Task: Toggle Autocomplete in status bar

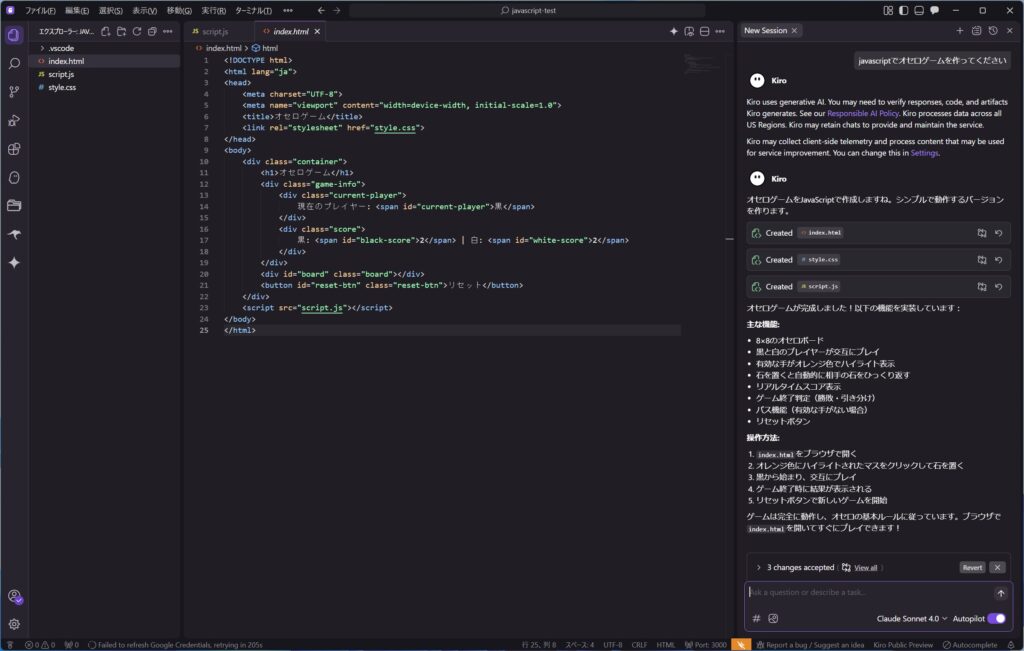Action: [970, 645]
